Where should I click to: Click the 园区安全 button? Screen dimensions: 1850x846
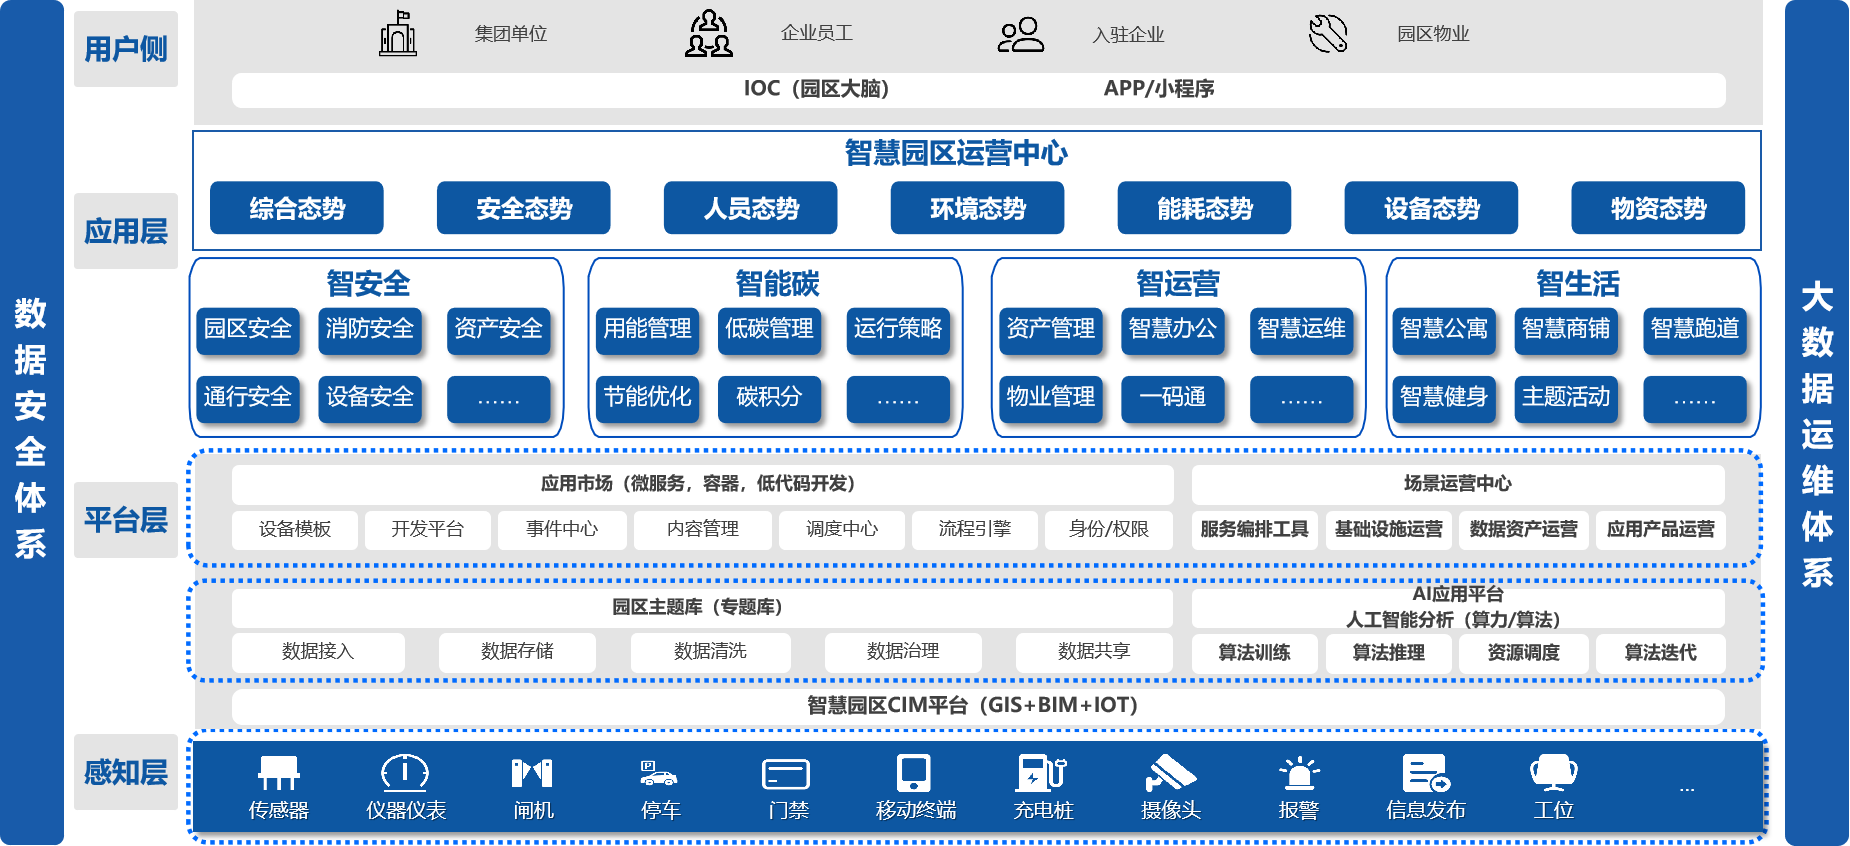[x=248, y=330]
